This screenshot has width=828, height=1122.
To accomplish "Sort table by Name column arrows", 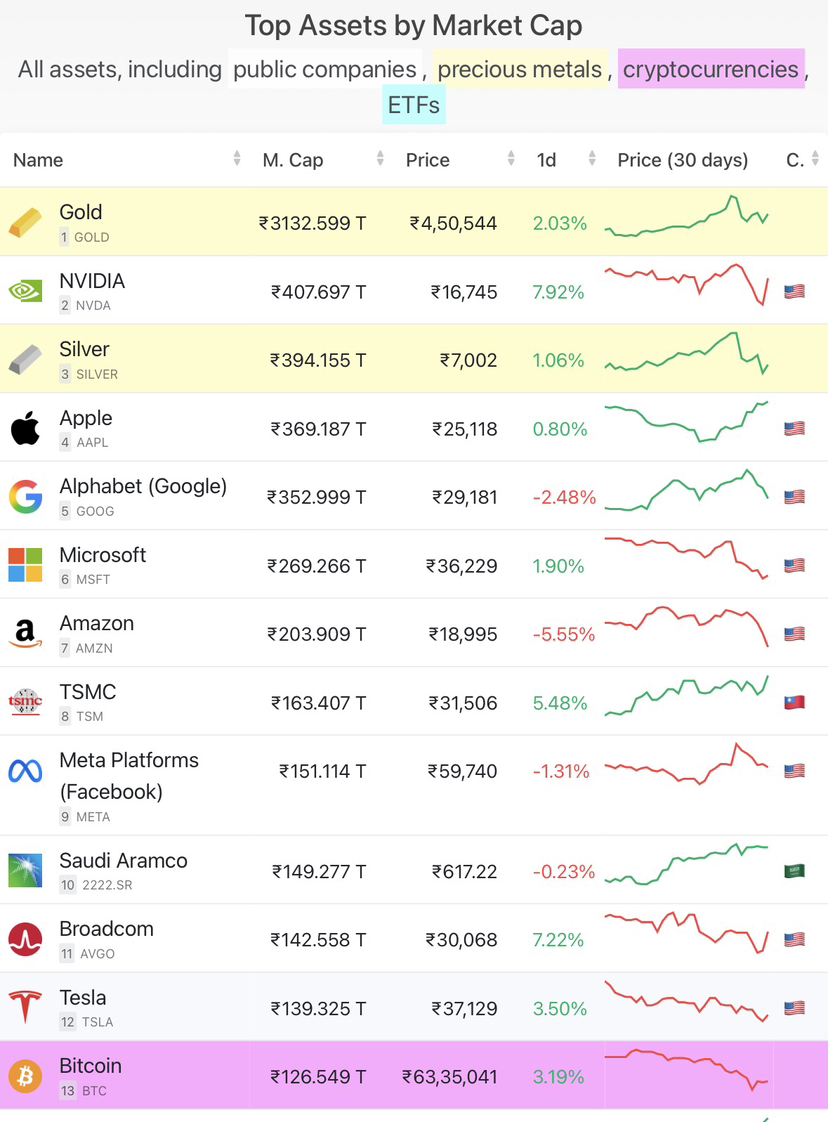I will point(237,159).
